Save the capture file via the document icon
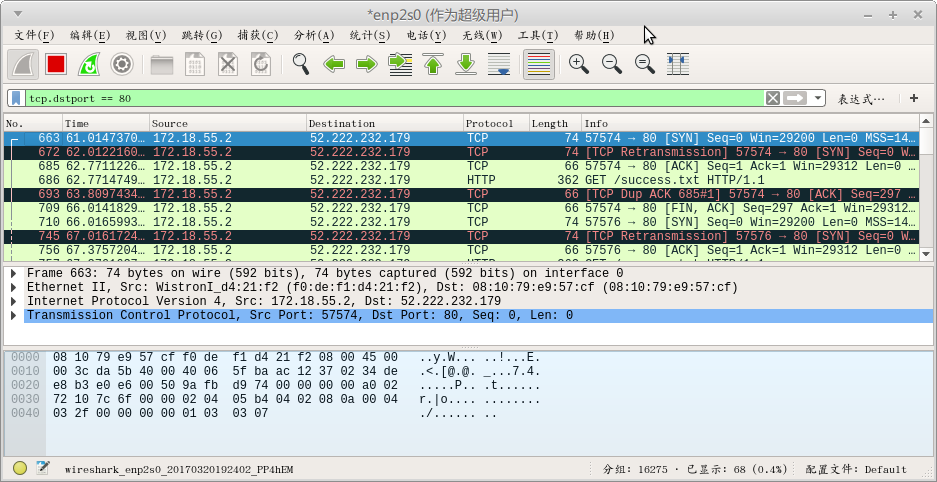Viewport: 937px width, 482px height. tap(194, 64)
